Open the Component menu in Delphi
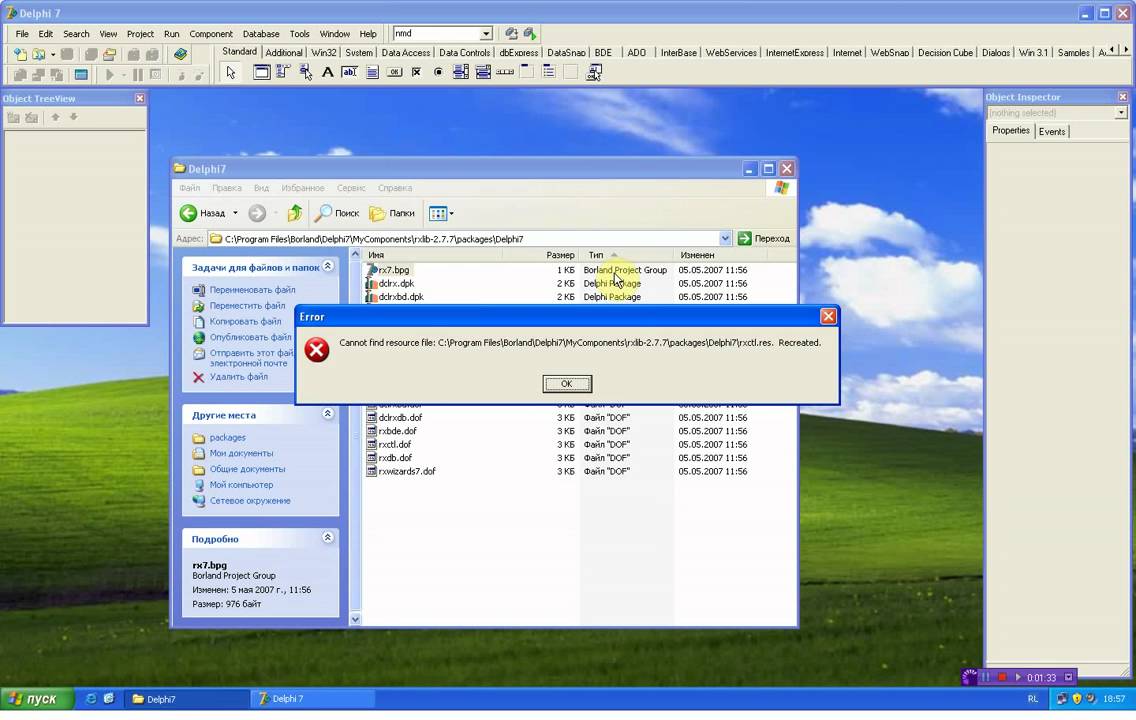 pyautogui.click(x=211, y=34)
